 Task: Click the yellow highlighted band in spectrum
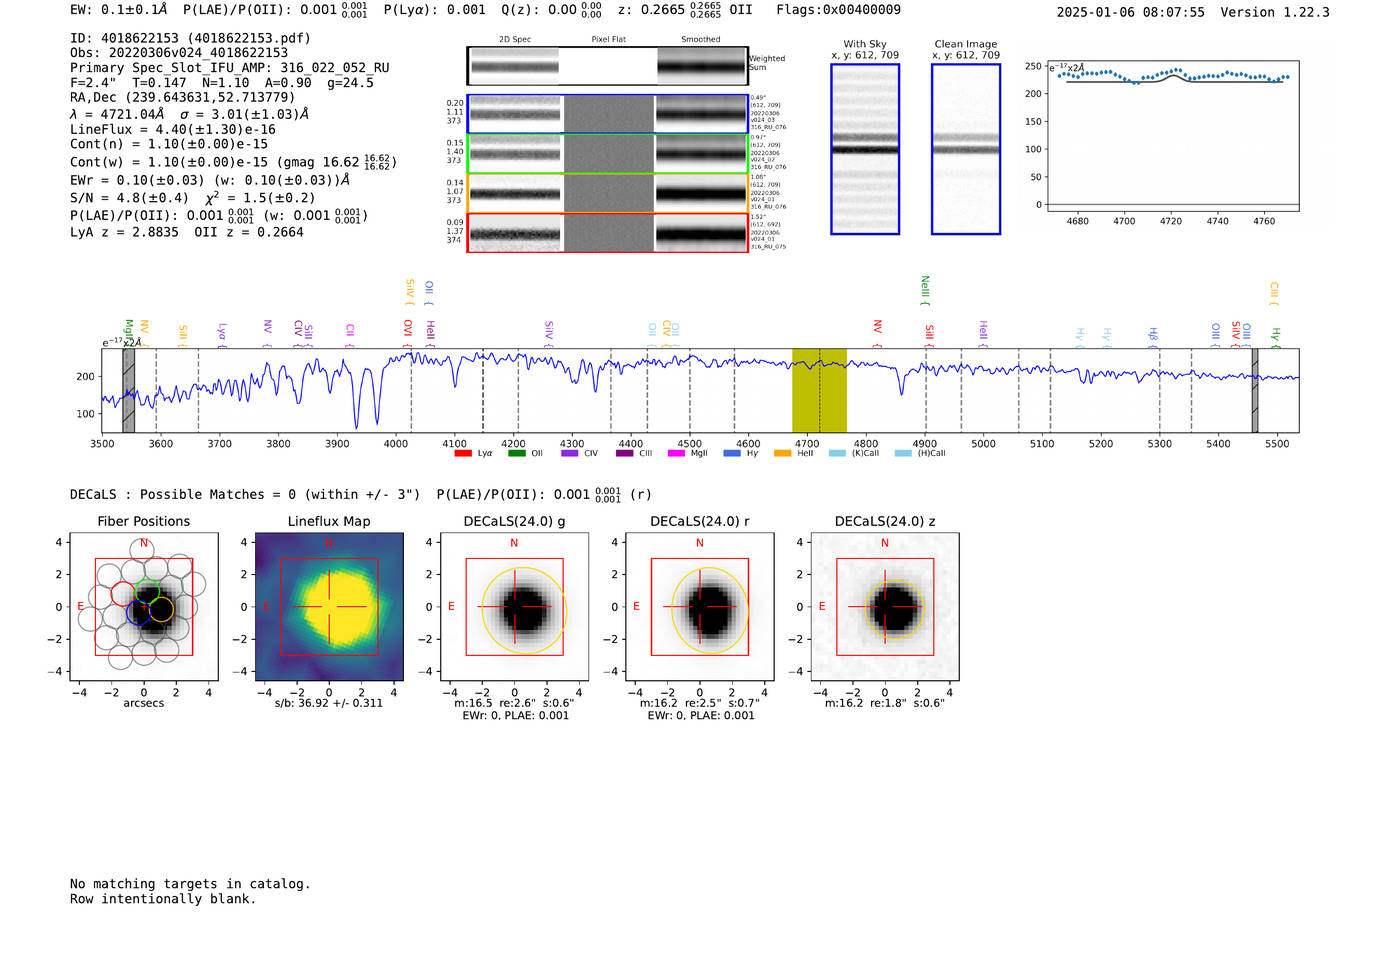pyautogui.click(x=819, y=390)
